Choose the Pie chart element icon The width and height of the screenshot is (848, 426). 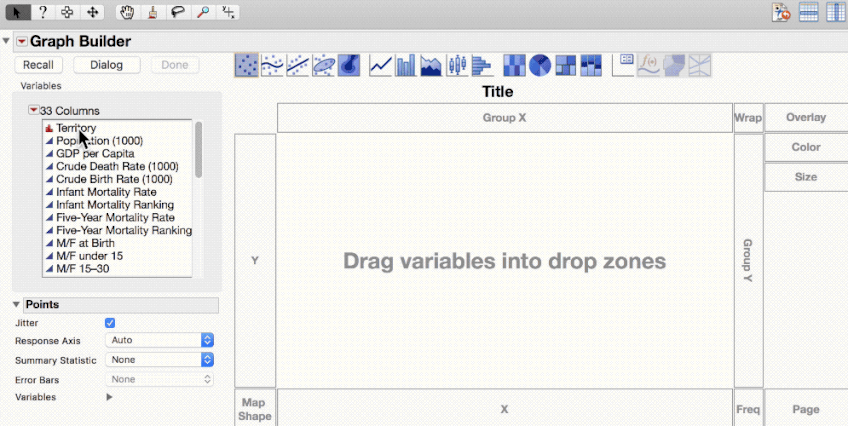pos(540,65)
